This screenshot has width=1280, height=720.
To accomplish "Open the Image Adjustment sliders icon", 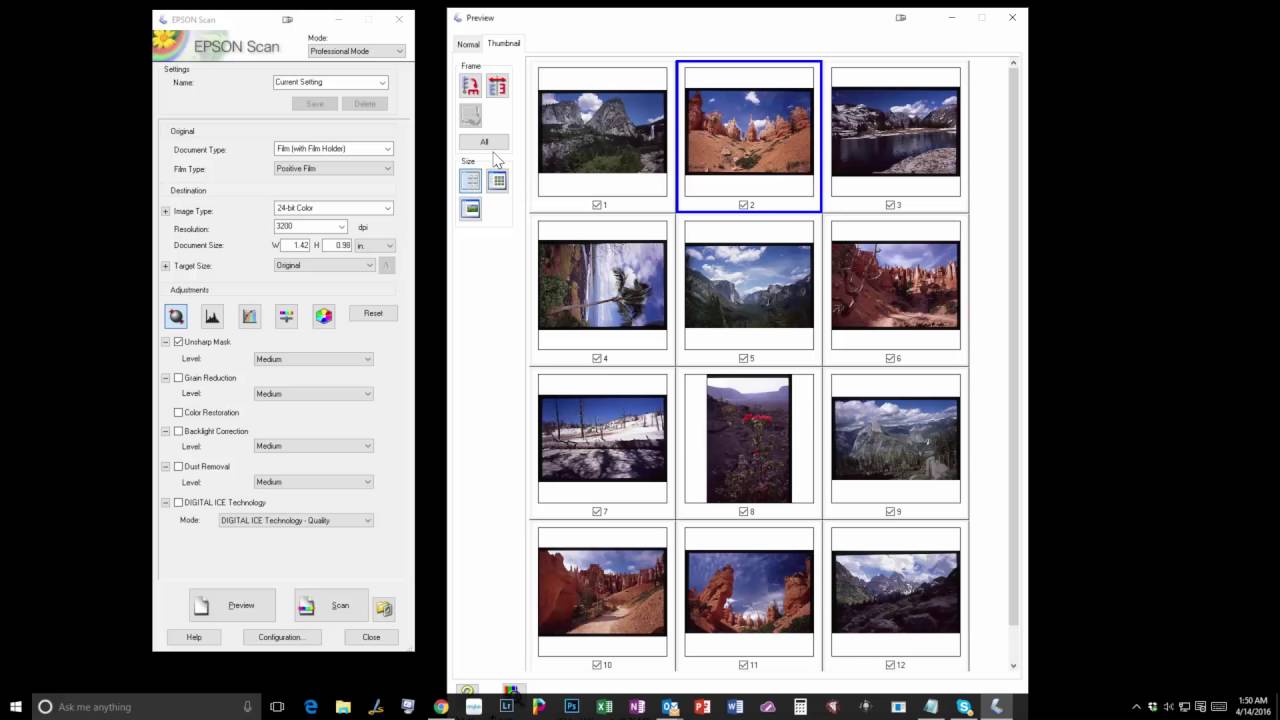I will tap(286, 316).
